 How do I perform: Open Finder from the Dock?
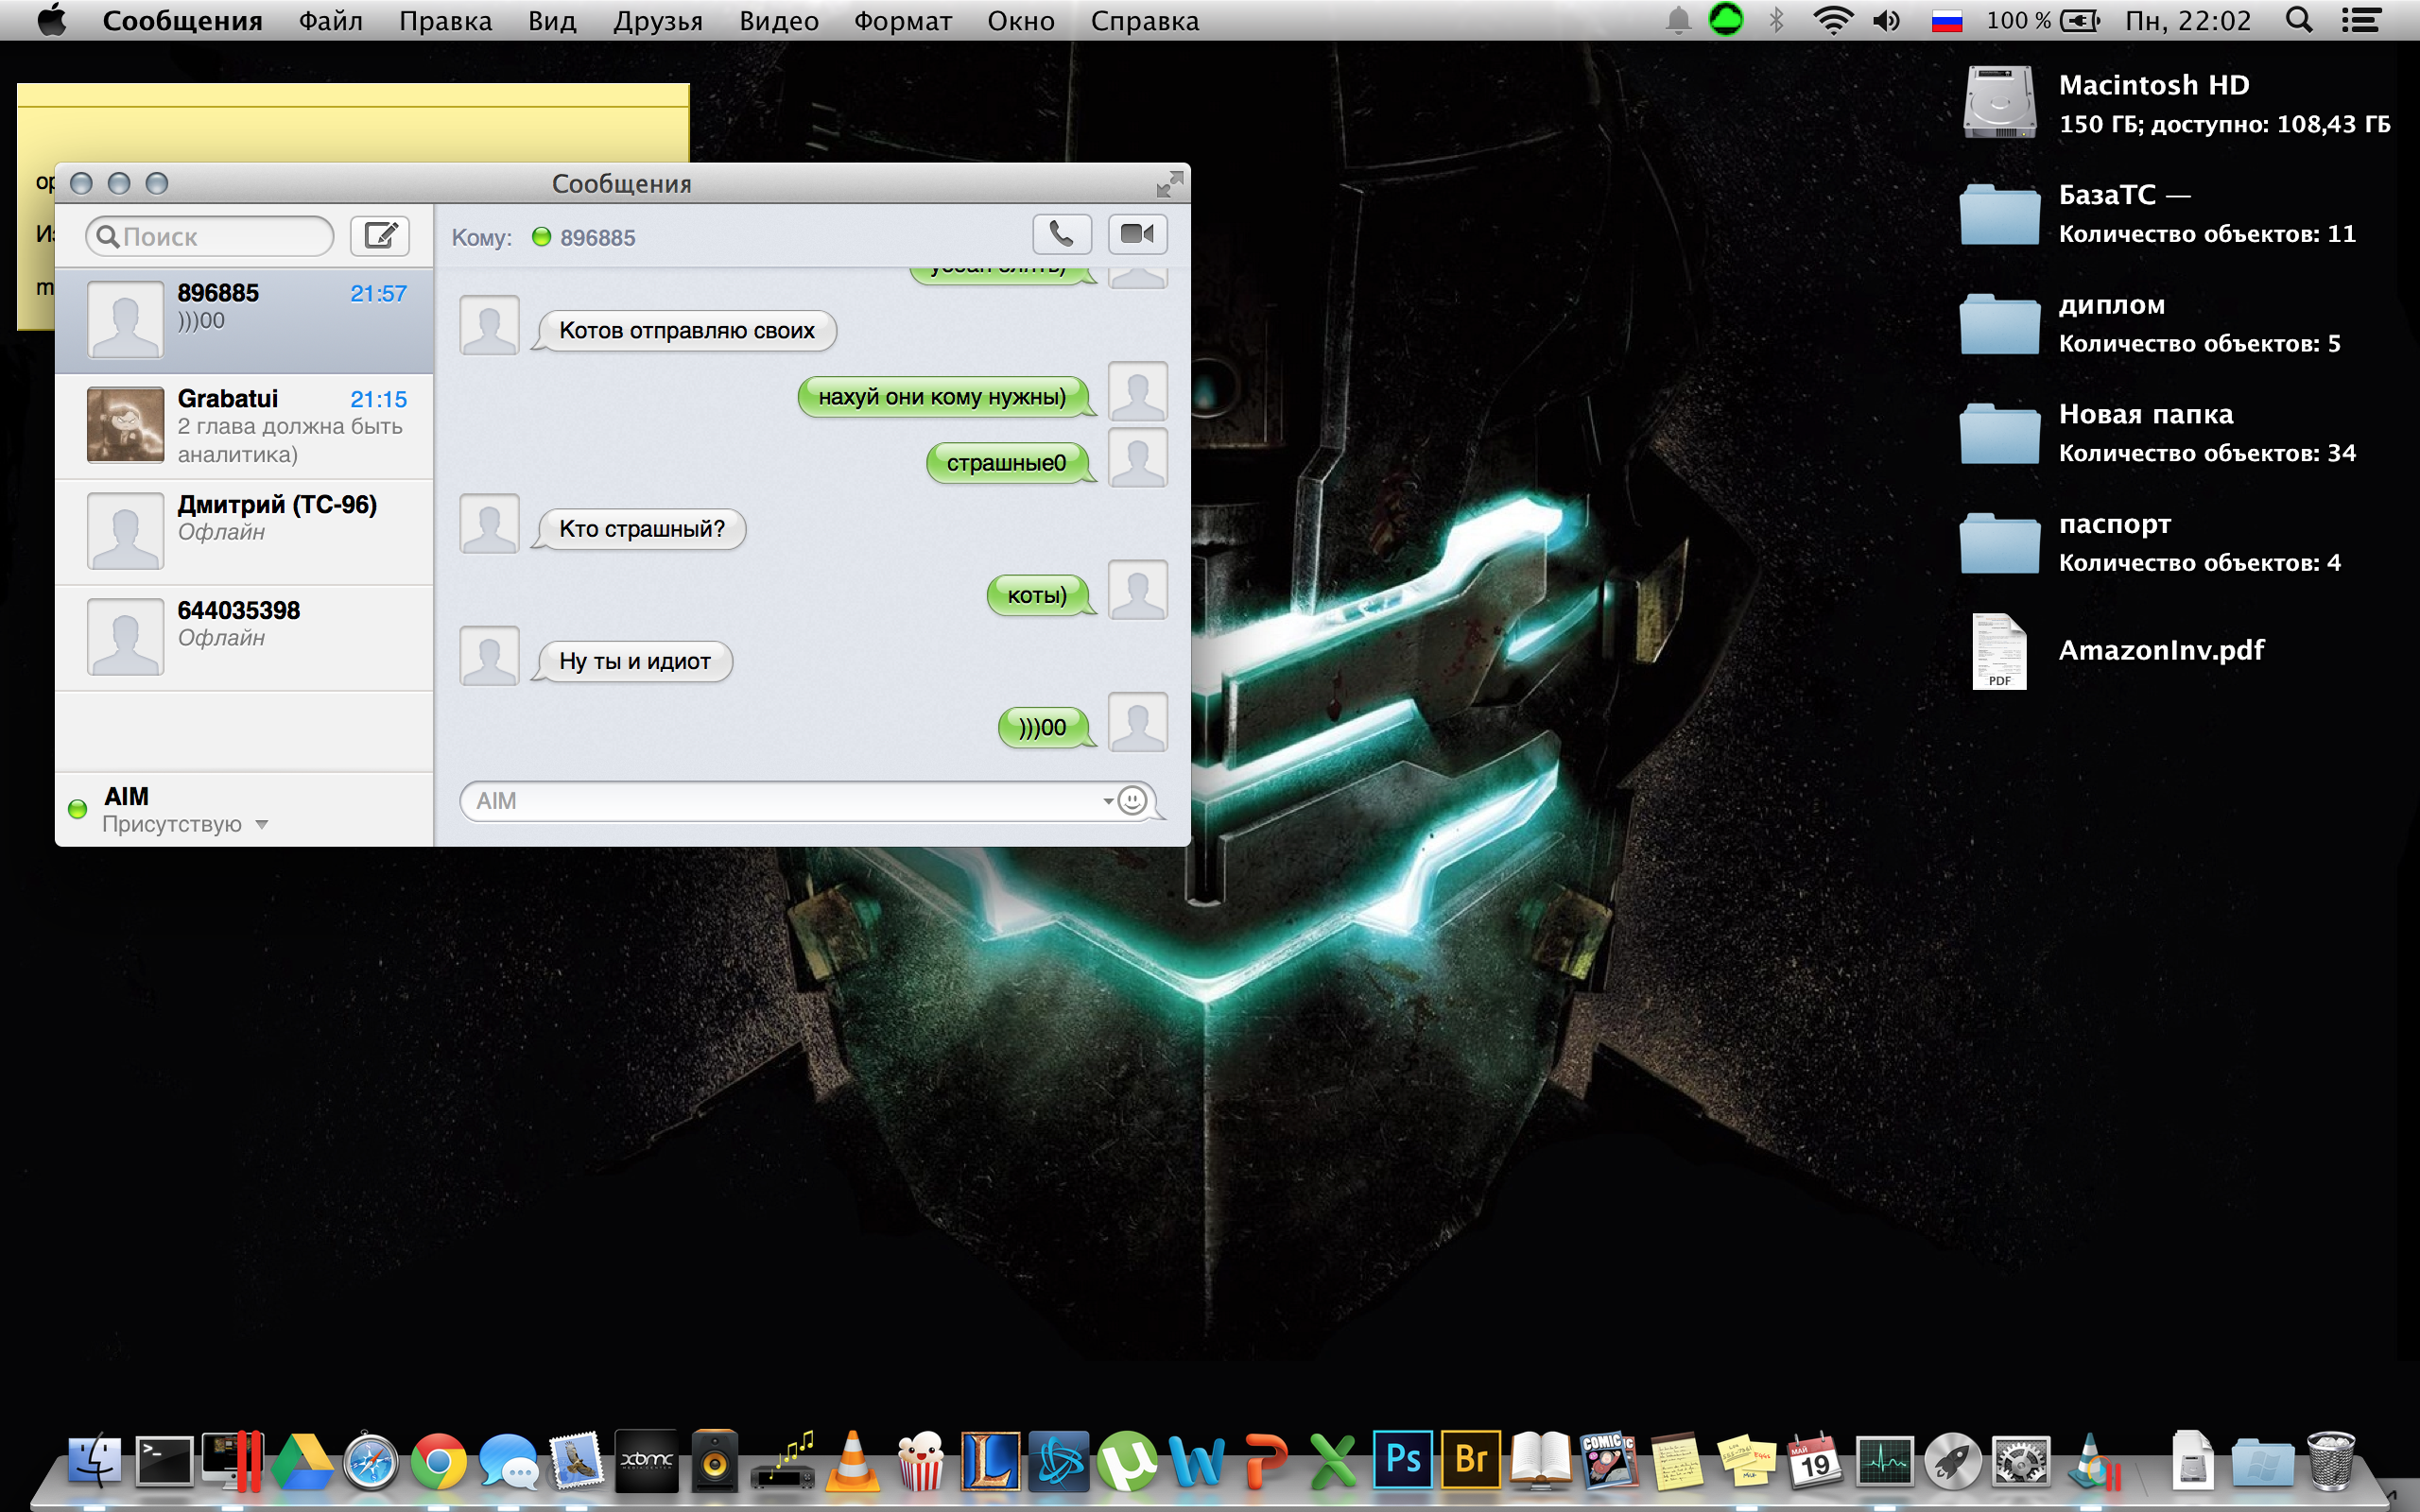[95, 1462]
